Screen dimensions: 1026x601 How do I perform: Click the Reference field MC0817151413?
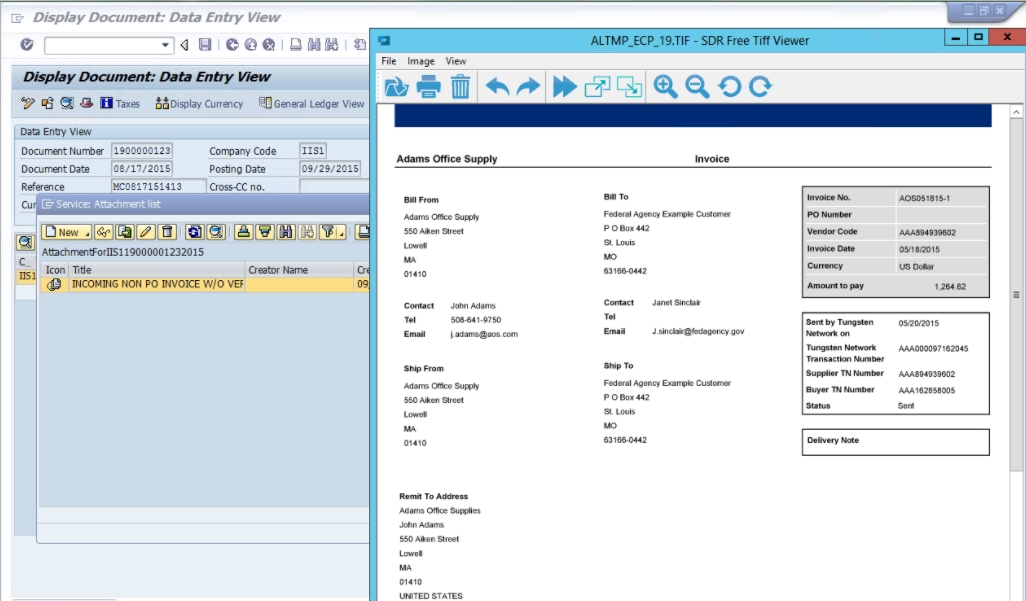158,187
